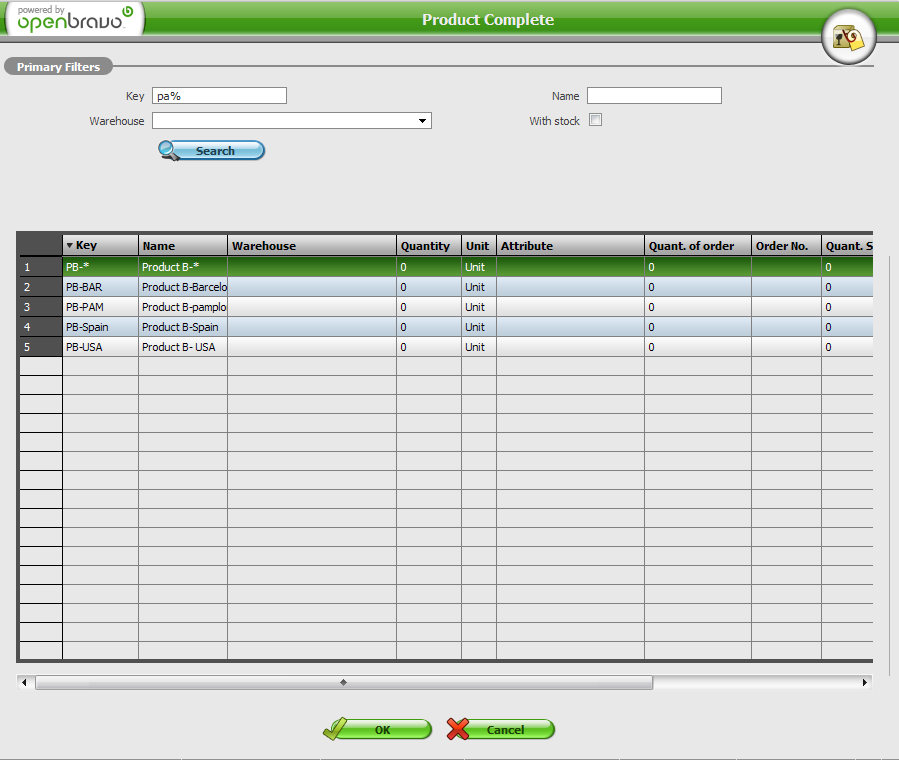Viewport: 899px width, 760px height.
Task: Click the product selector icon in header
Action: (849, 37)
